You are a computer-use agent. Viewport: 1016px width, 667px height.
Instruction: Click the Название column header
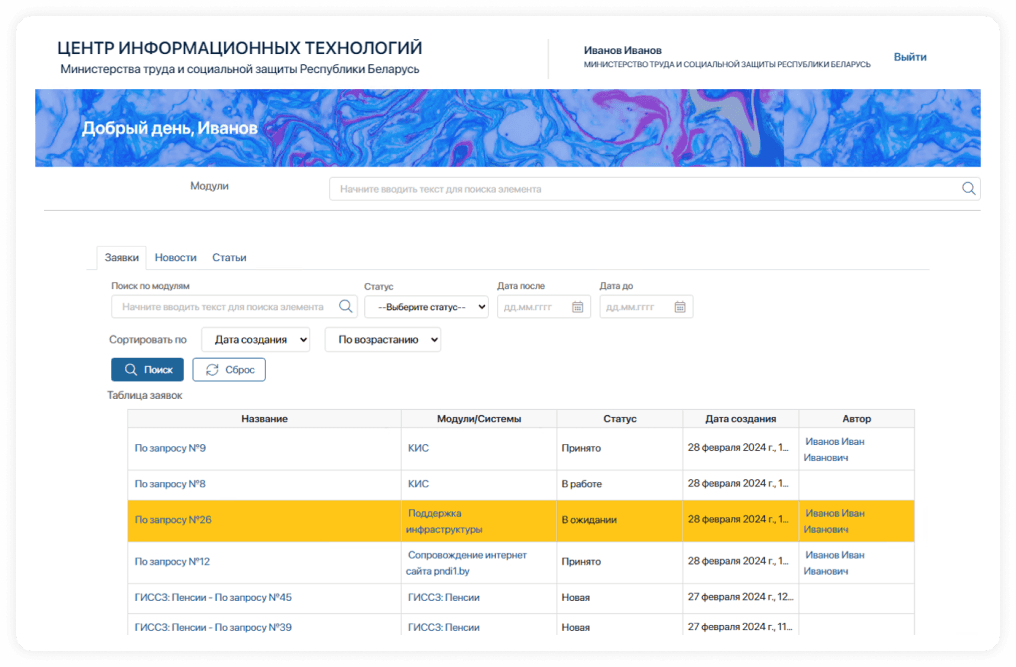tap(264, 419)
